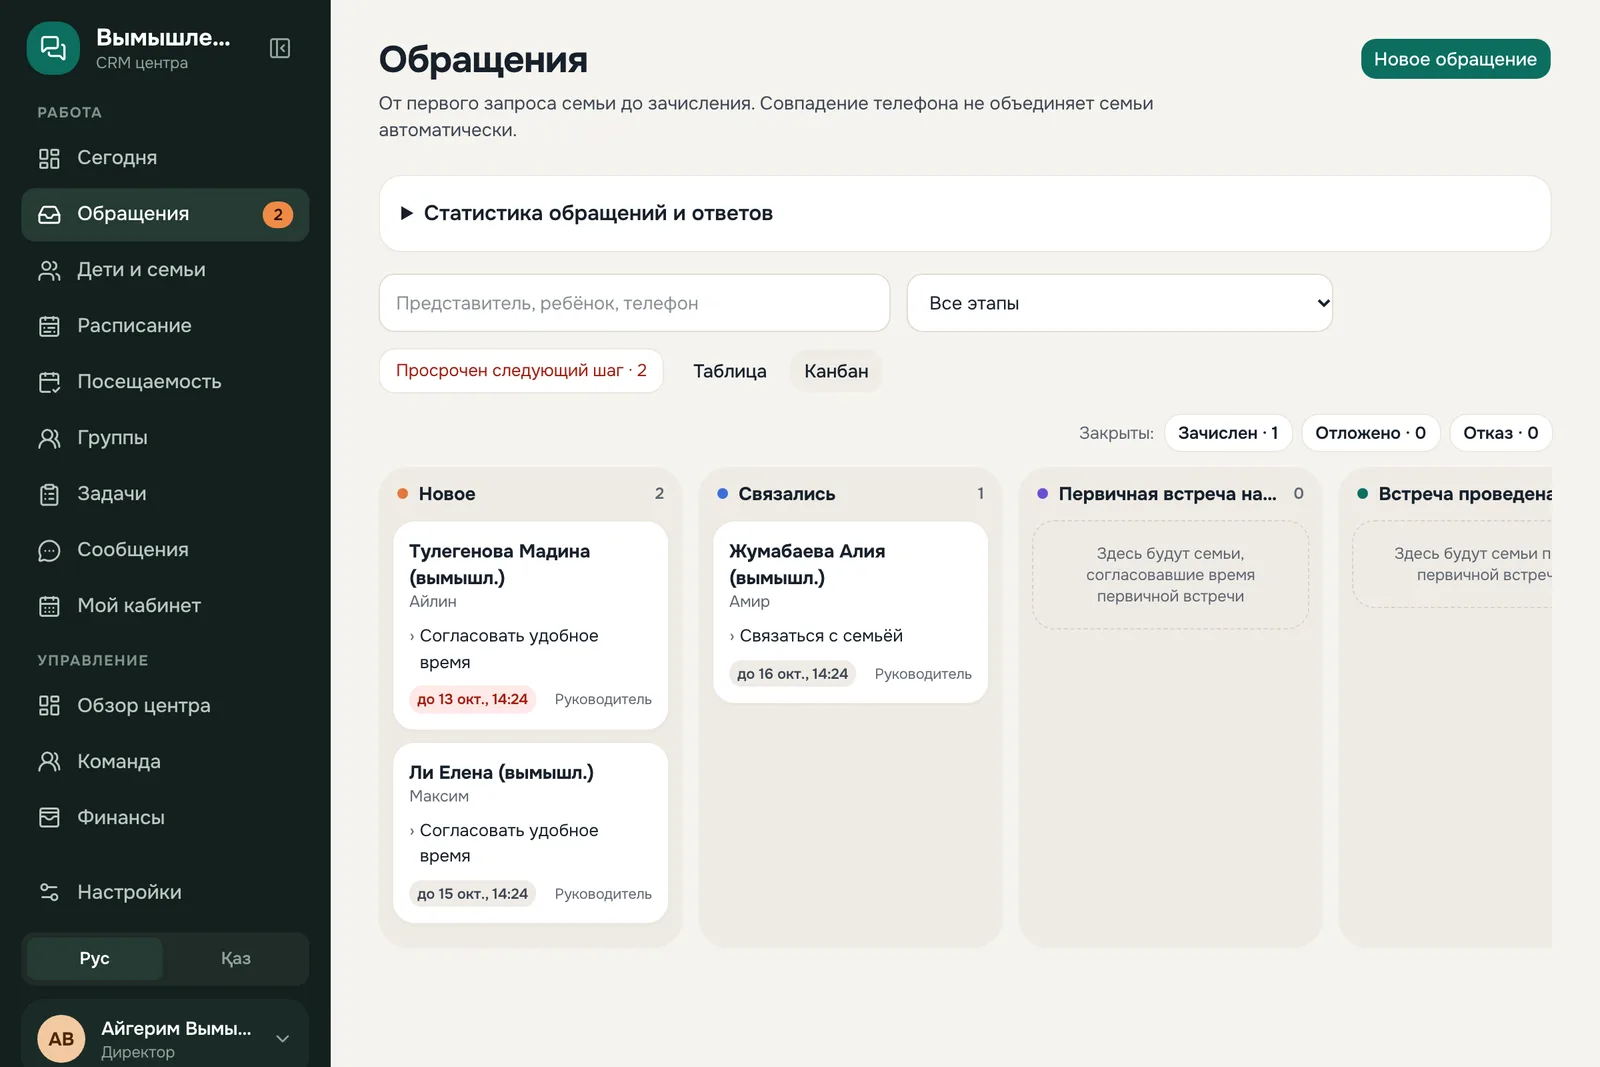Image resolution: width=1600 pixels, height=1067 pixels.
Task: Switch language to Рус
Action: [x=95, y=958]
